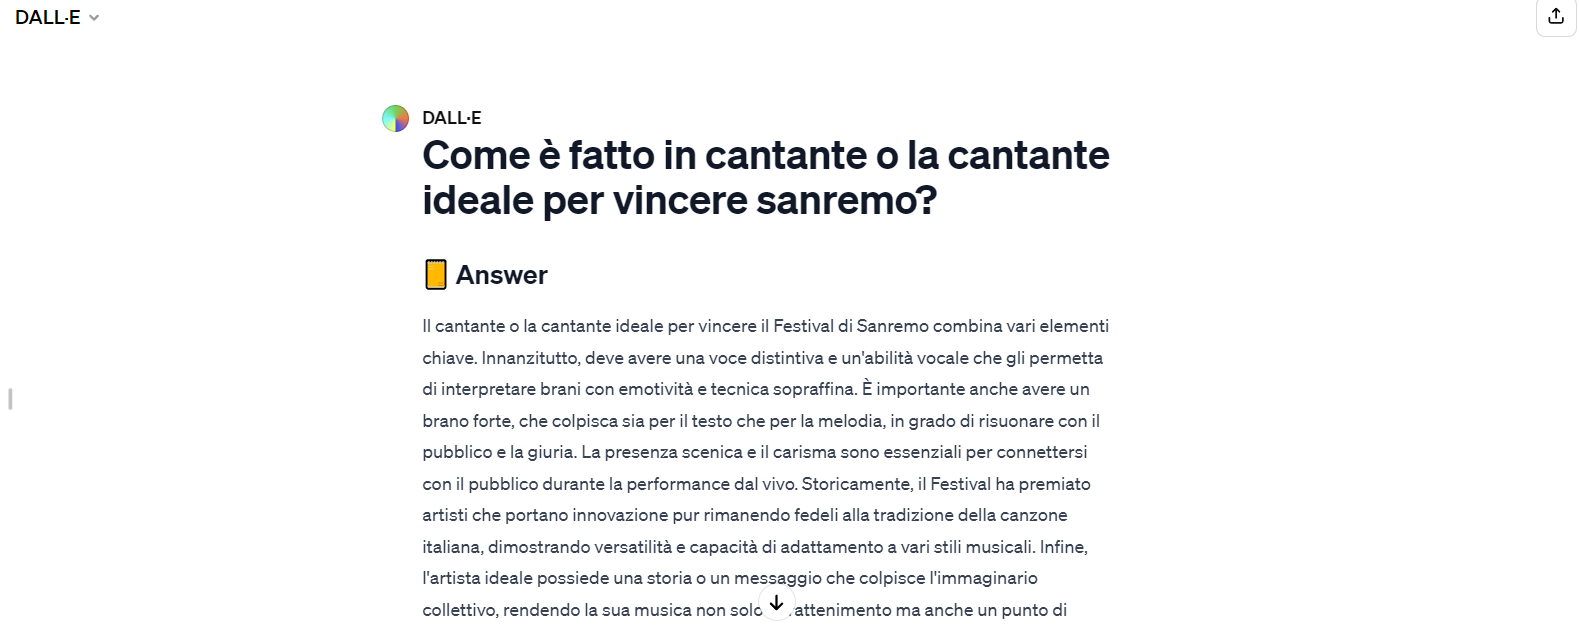1579x633 pixels.
Task: Click the line starting "brano forte, che colpisca"
Action: 760,421
